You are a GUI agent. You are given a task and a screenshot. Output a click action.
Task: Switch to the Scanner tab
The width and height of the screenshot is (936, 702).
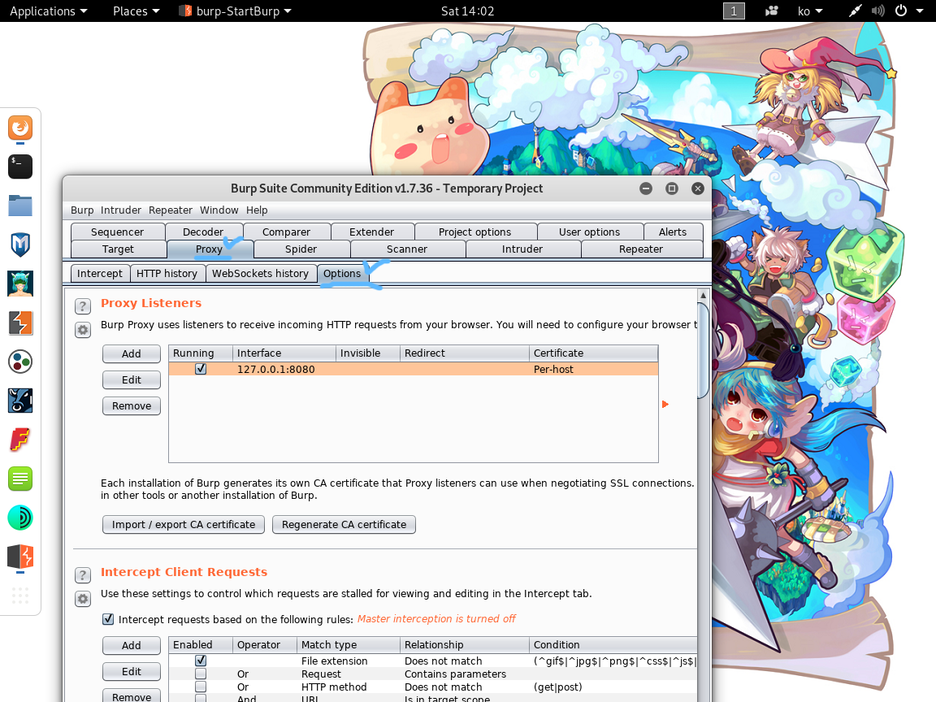[407, 249]
